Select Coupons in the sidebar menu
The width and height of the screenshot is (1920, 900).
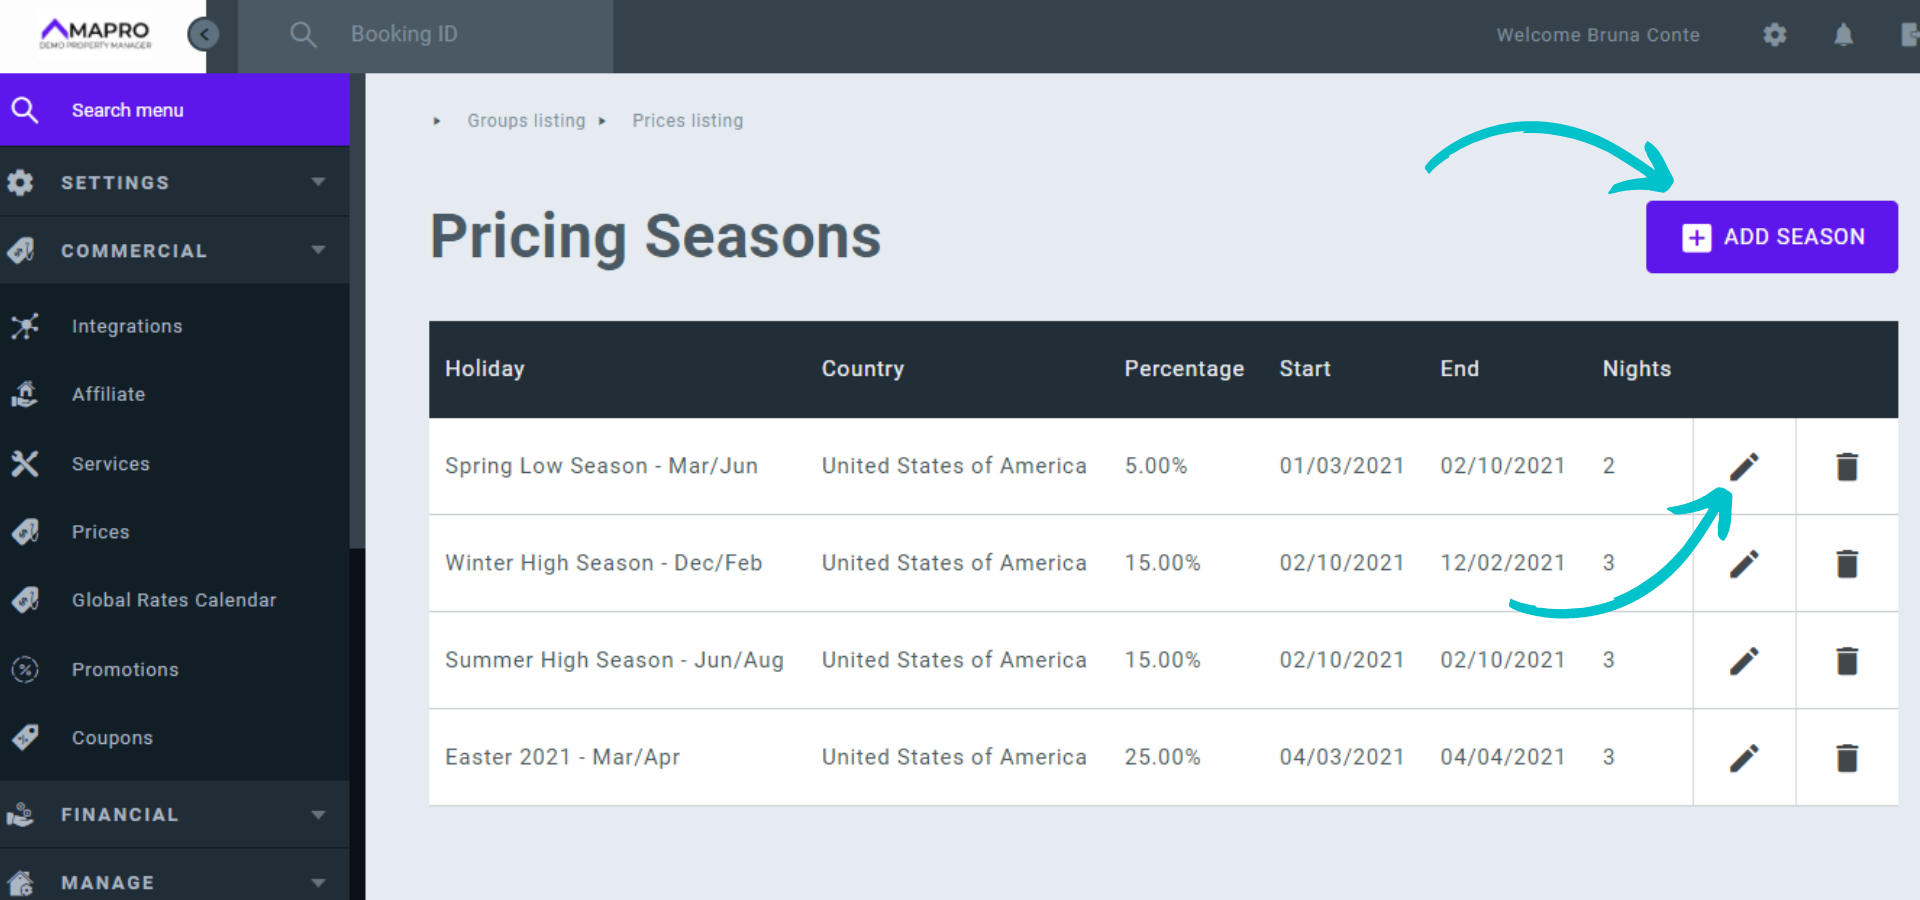(112, 737)
